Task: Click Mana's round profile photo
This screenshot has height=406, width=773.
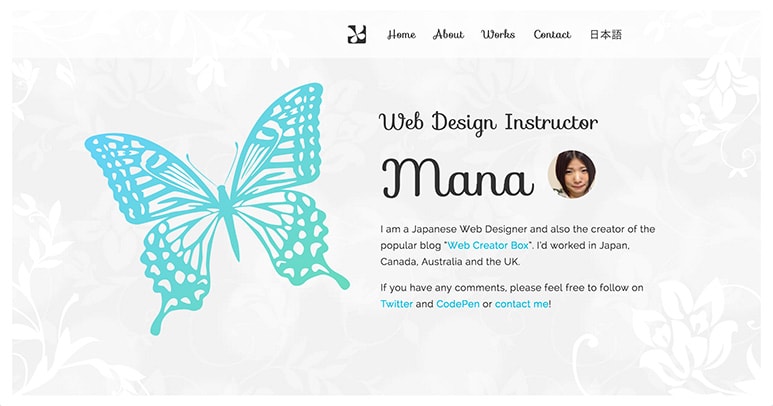Action: click(572, 174)
